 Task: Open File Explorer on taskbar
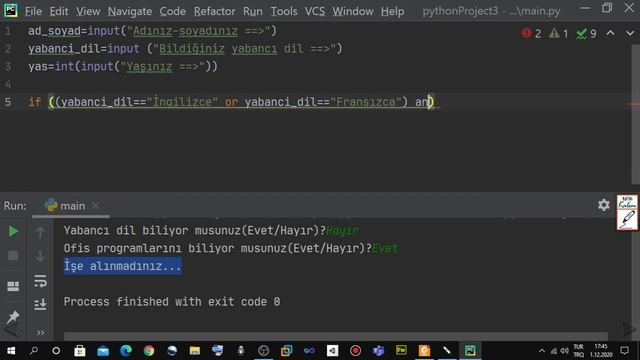[195, 351]
